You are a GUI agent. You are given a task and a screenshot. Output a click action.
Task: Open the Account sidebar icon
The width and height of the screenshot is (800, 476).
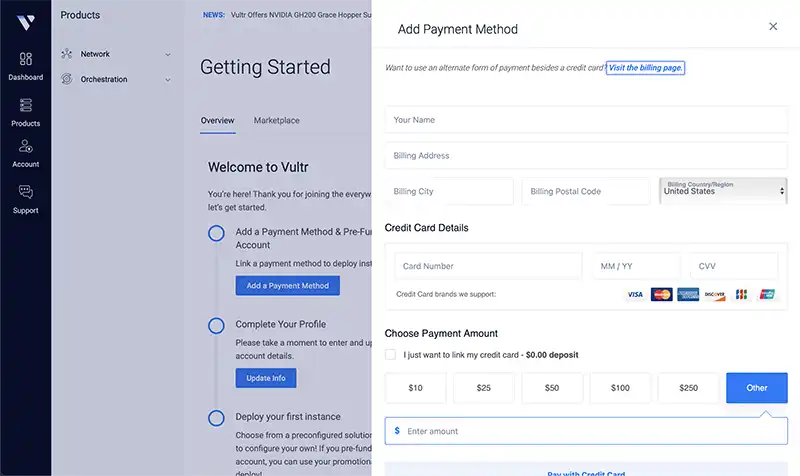[26, 146]
